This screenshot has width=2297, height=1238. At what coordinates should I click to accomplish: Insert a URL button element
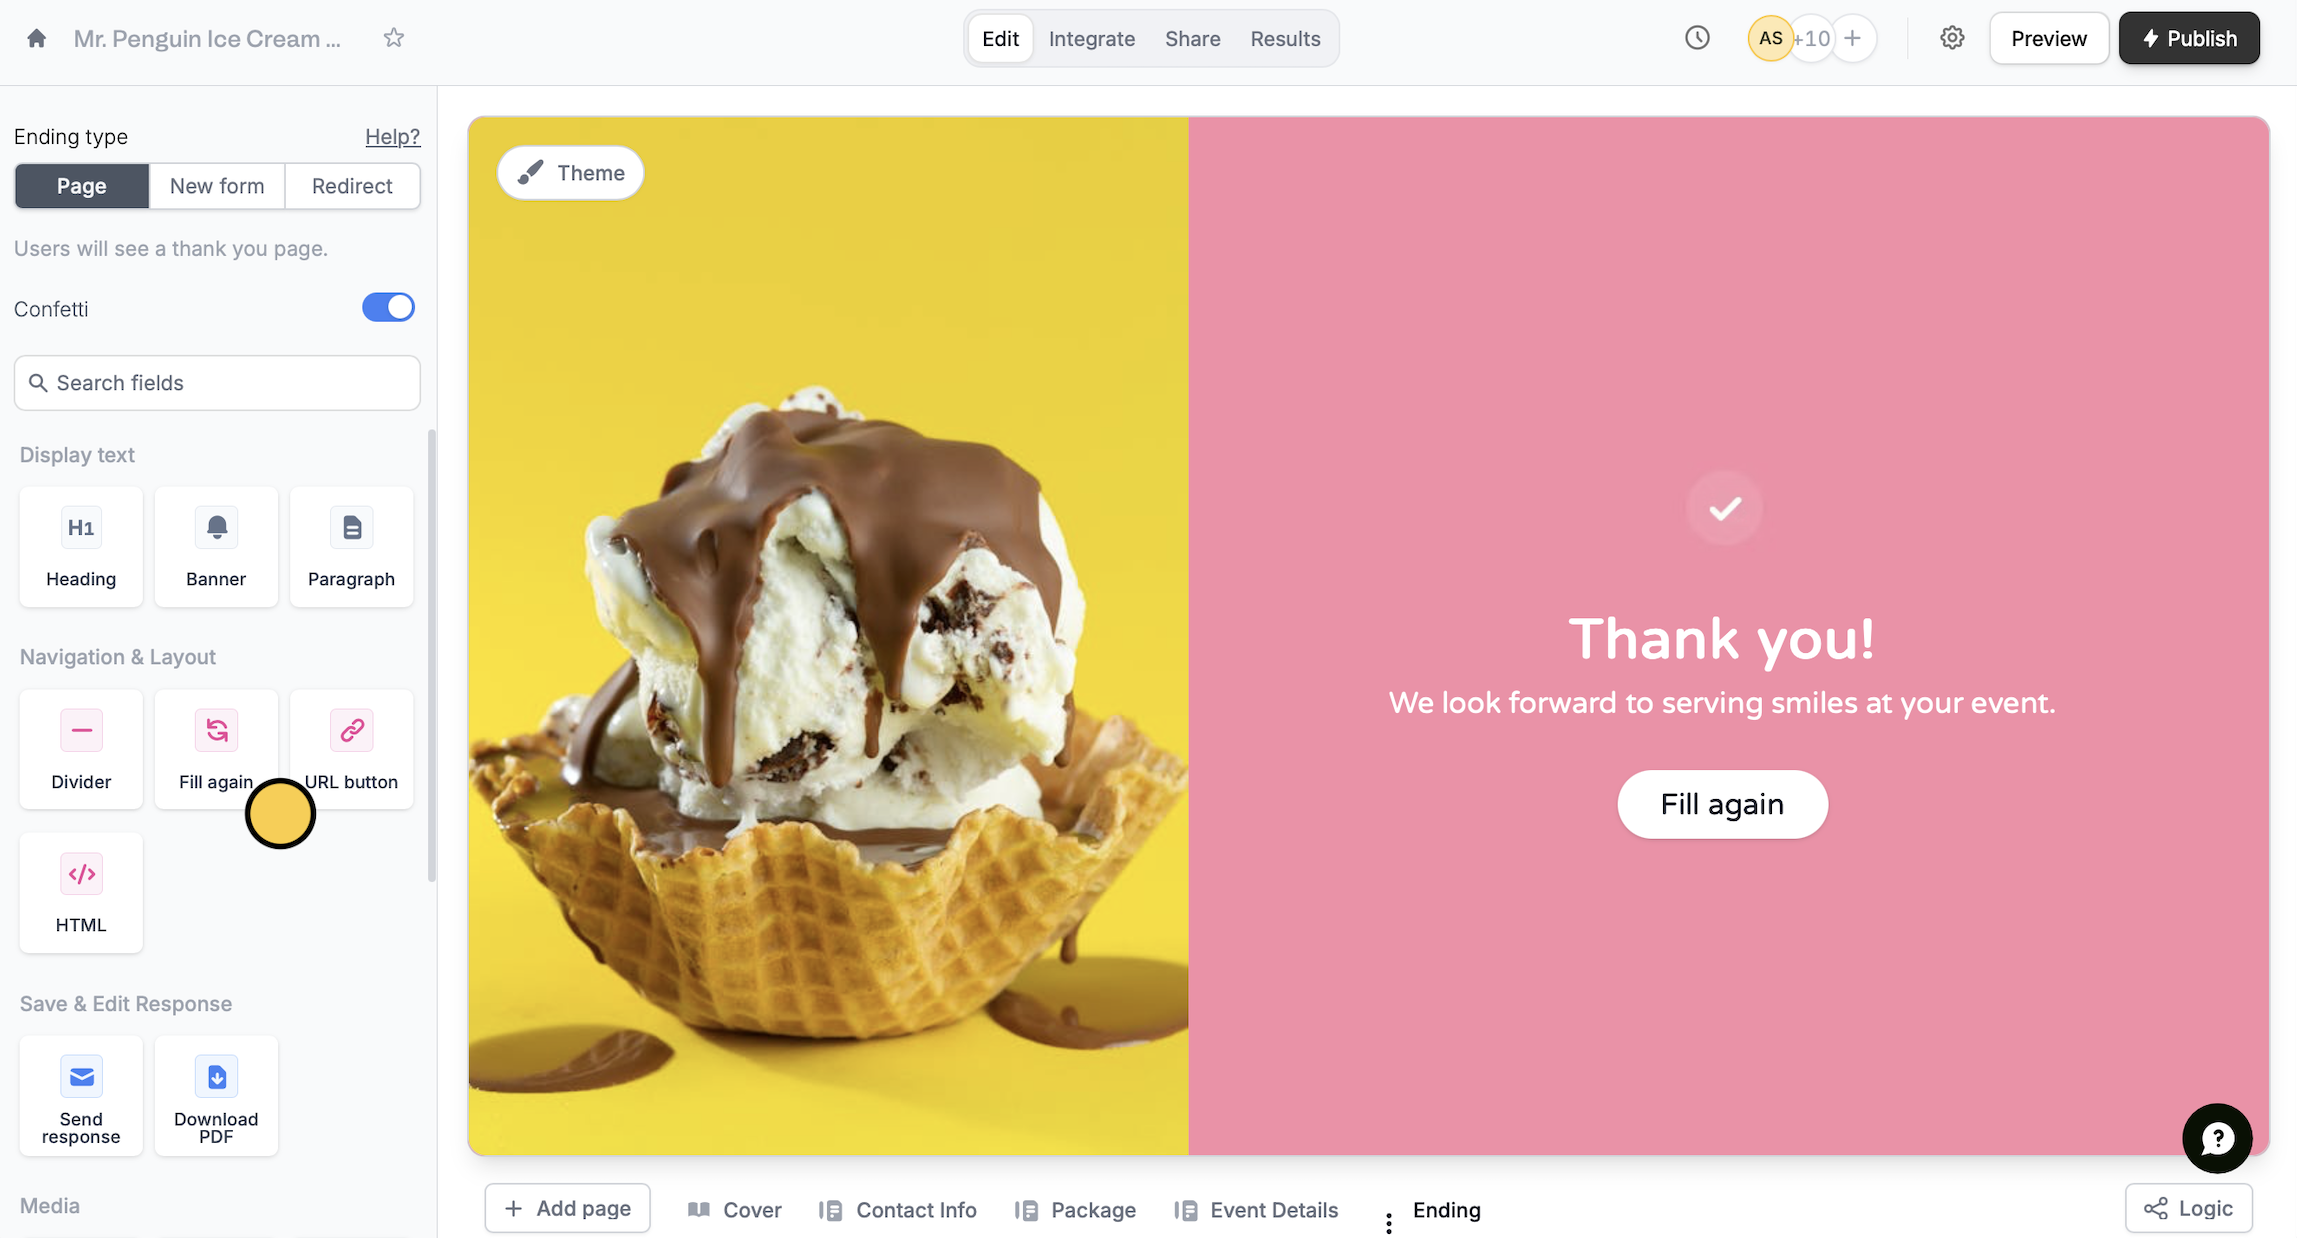tap(351, 749)
